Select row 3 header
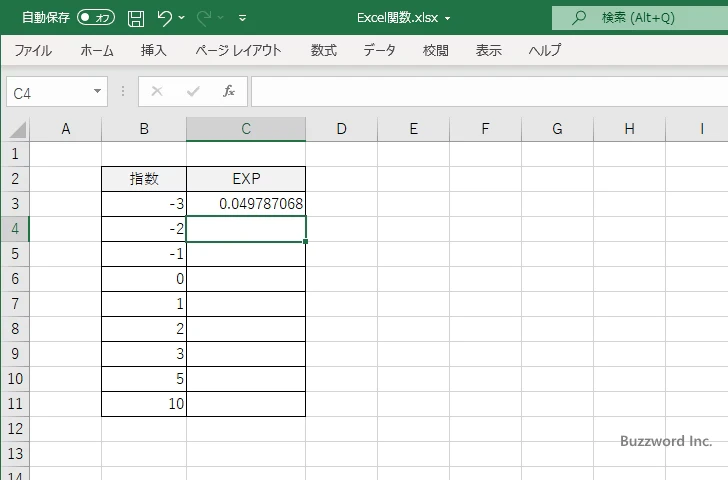This screenshot has width=728, height=480. (x=14, y=204)
